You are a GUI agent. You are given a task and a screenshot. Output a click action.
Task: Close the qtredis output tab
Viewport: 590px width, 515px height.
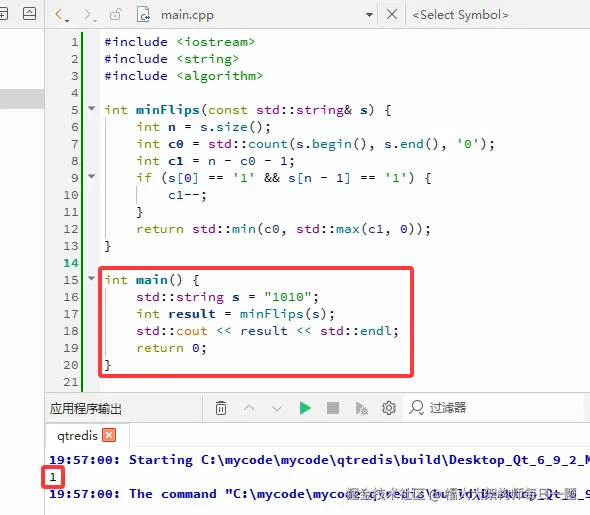pos(109,435)
